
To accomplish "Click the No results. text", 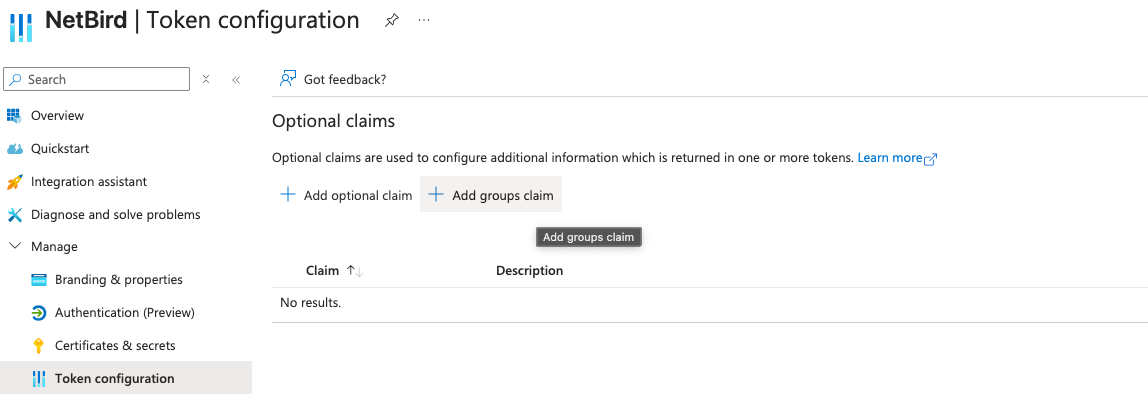I will (310, 302).
